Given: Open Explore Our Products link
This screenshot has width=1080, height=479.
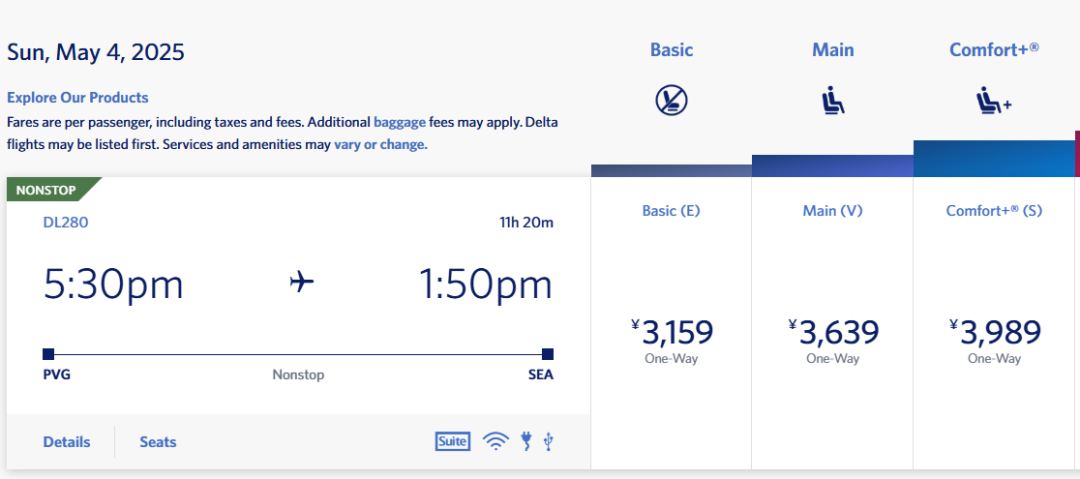Looking at the screenshot, I should coord(77,97).
